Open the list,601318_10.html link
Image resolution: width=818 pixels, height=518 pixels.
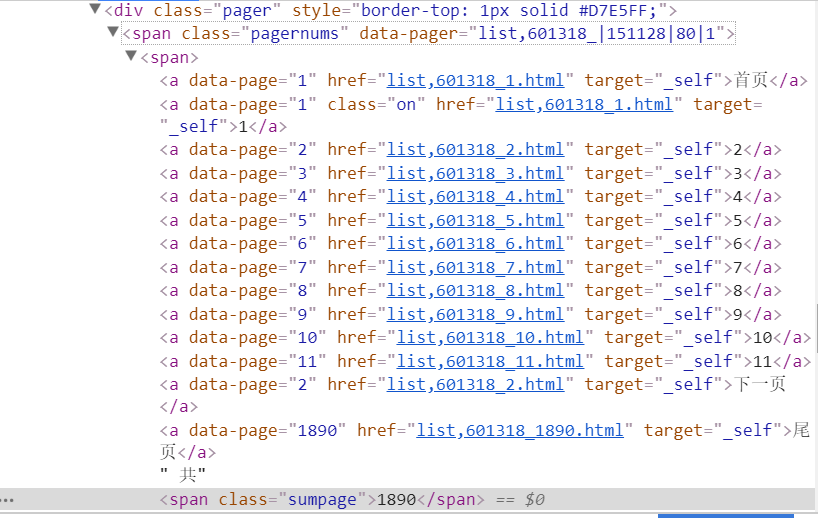point(490,338)
